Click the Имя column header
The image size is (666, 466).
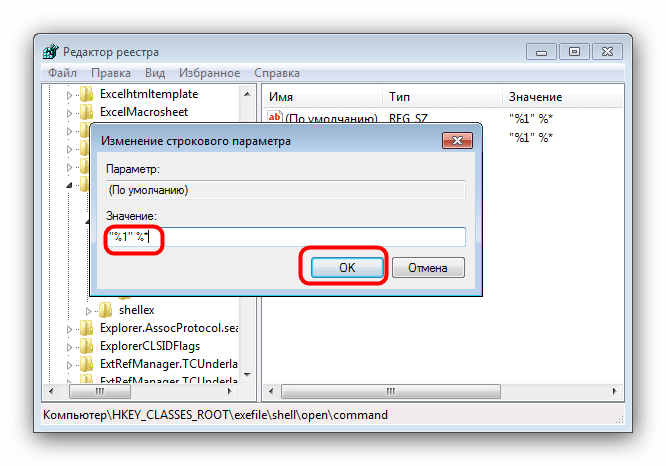[x=323, y=97]
